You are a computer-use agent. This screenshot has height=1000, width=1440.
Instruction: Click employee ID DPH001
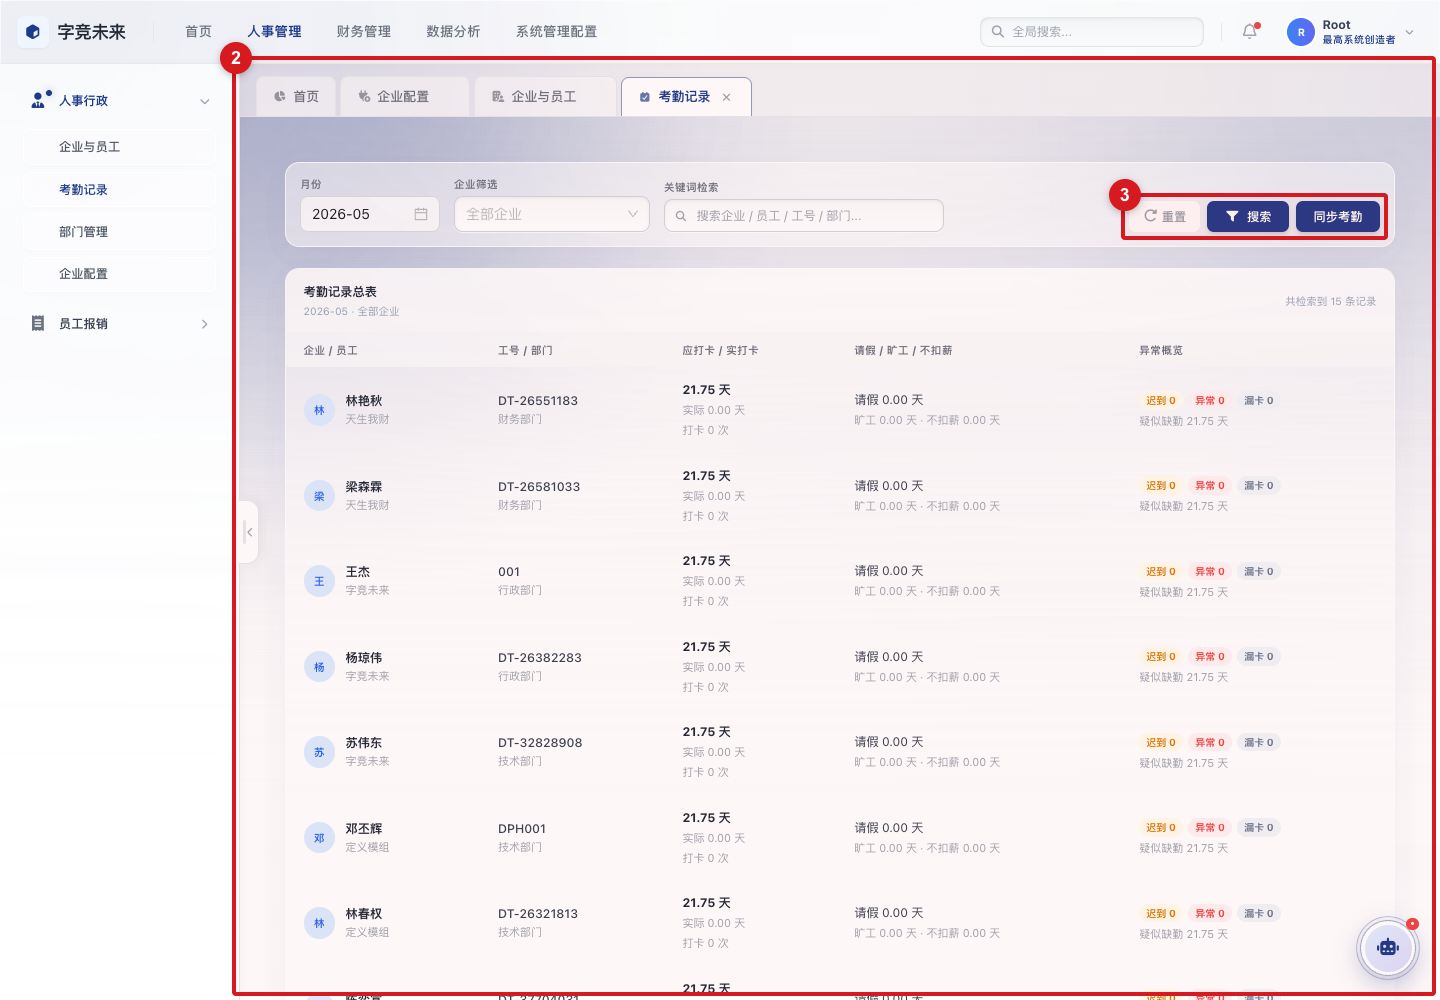pos(522,829)
